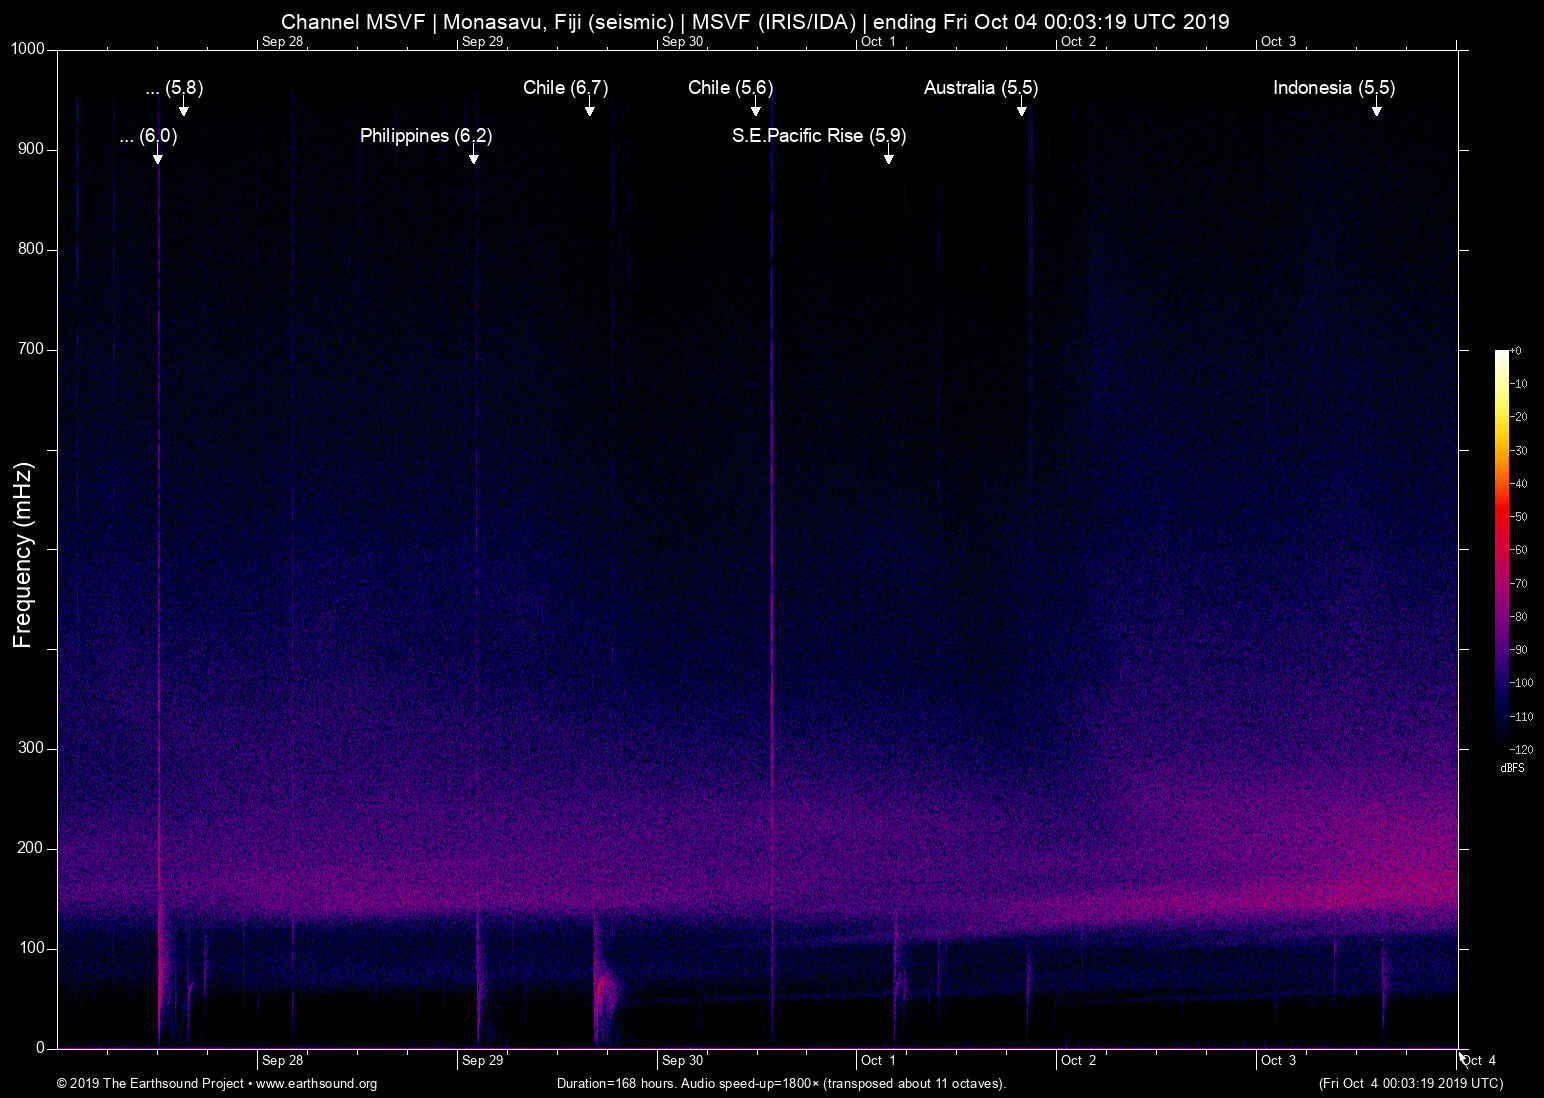This screenshot has height=1098, width=1544.
Task: Click the "-100" value on the color scale
Action: [1521, 683]
